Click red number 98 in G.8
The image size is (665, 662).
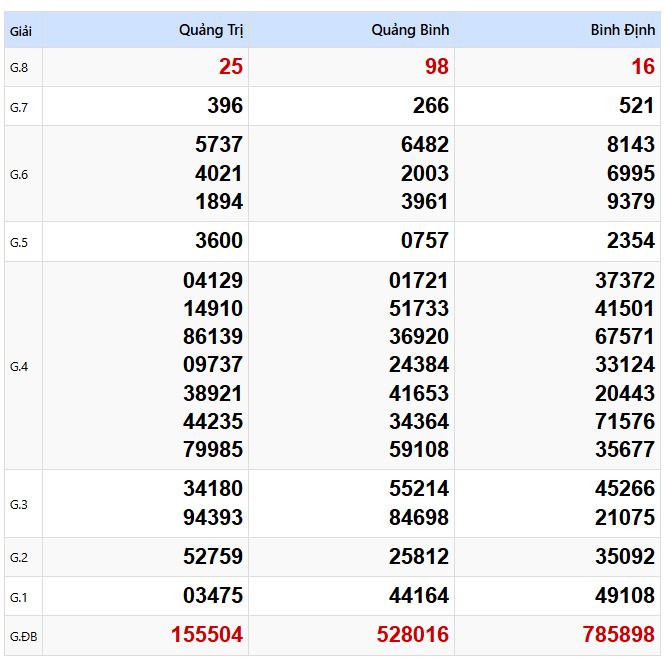point(437,67)
